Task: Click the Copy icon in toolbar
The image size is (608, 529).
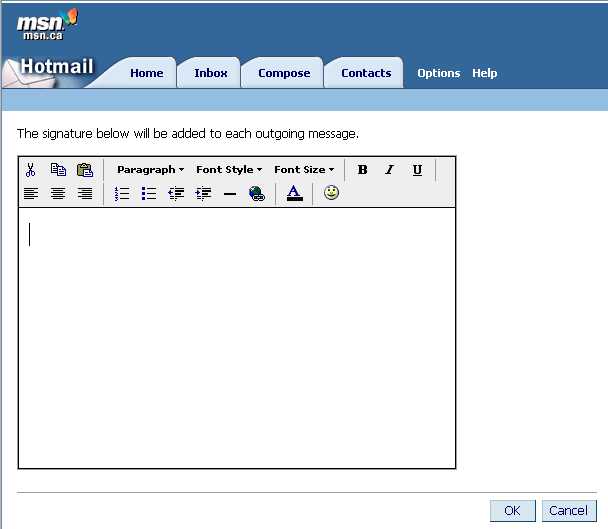Action: click(x=58, y=169)
